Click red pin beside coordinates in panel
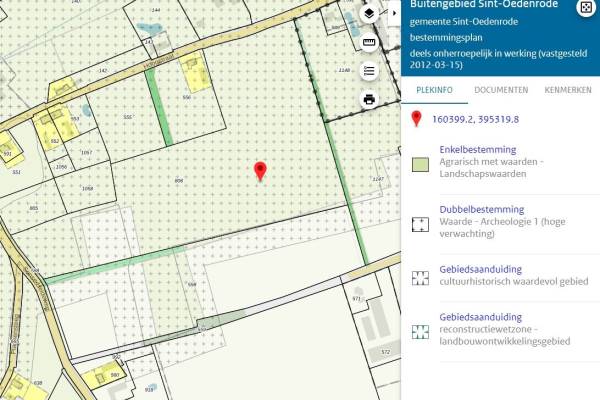The image size is (600, 400). point(417,120)
